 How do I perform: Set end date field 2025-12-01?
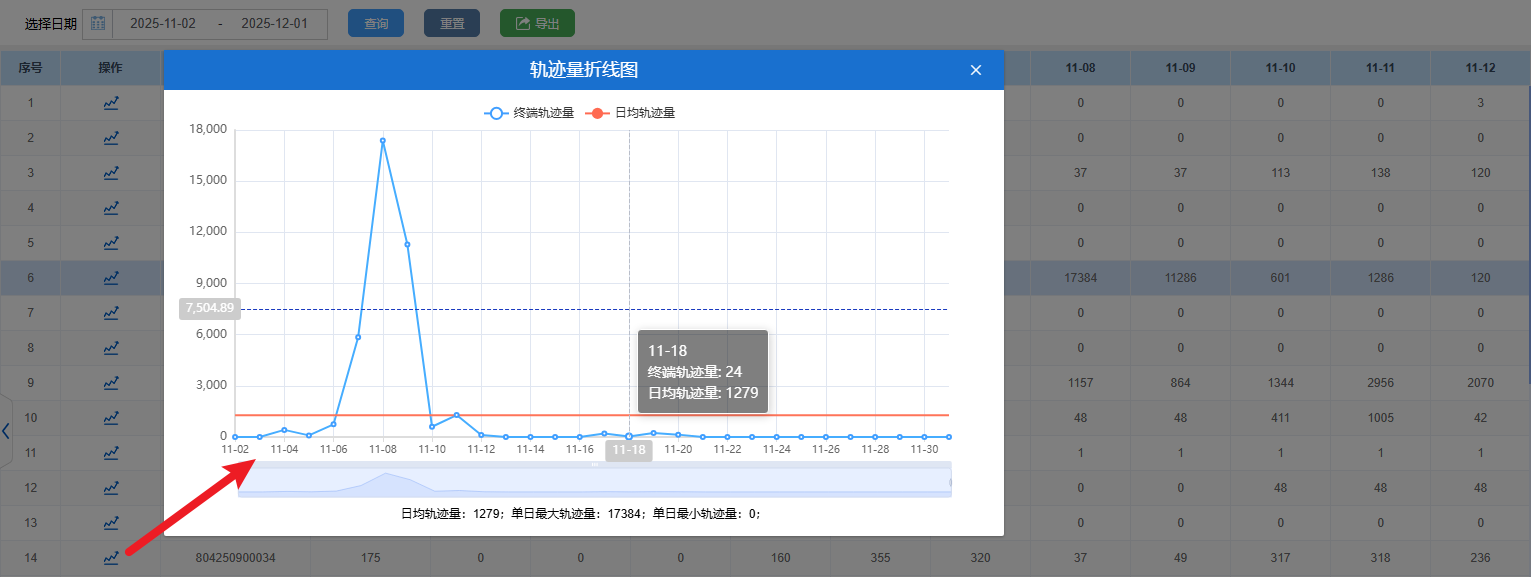[x=274, y=24]
